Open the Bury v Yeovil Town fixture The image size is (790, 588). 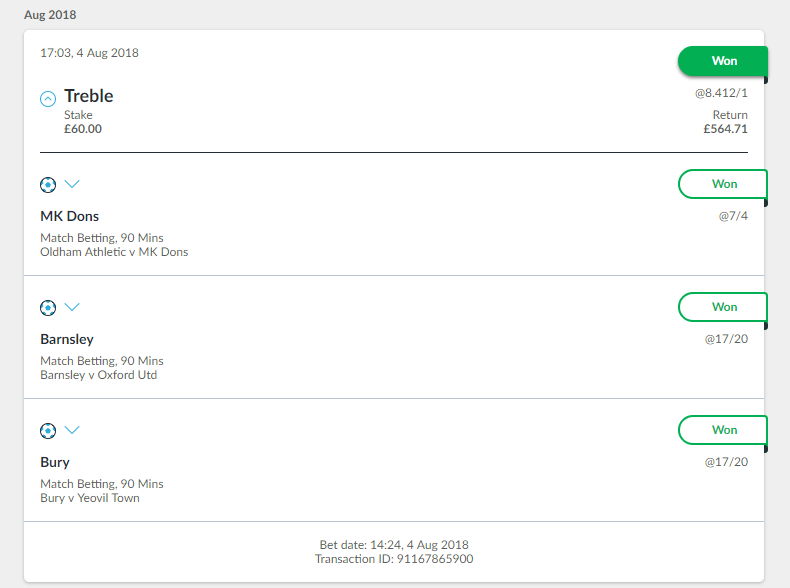90,498
